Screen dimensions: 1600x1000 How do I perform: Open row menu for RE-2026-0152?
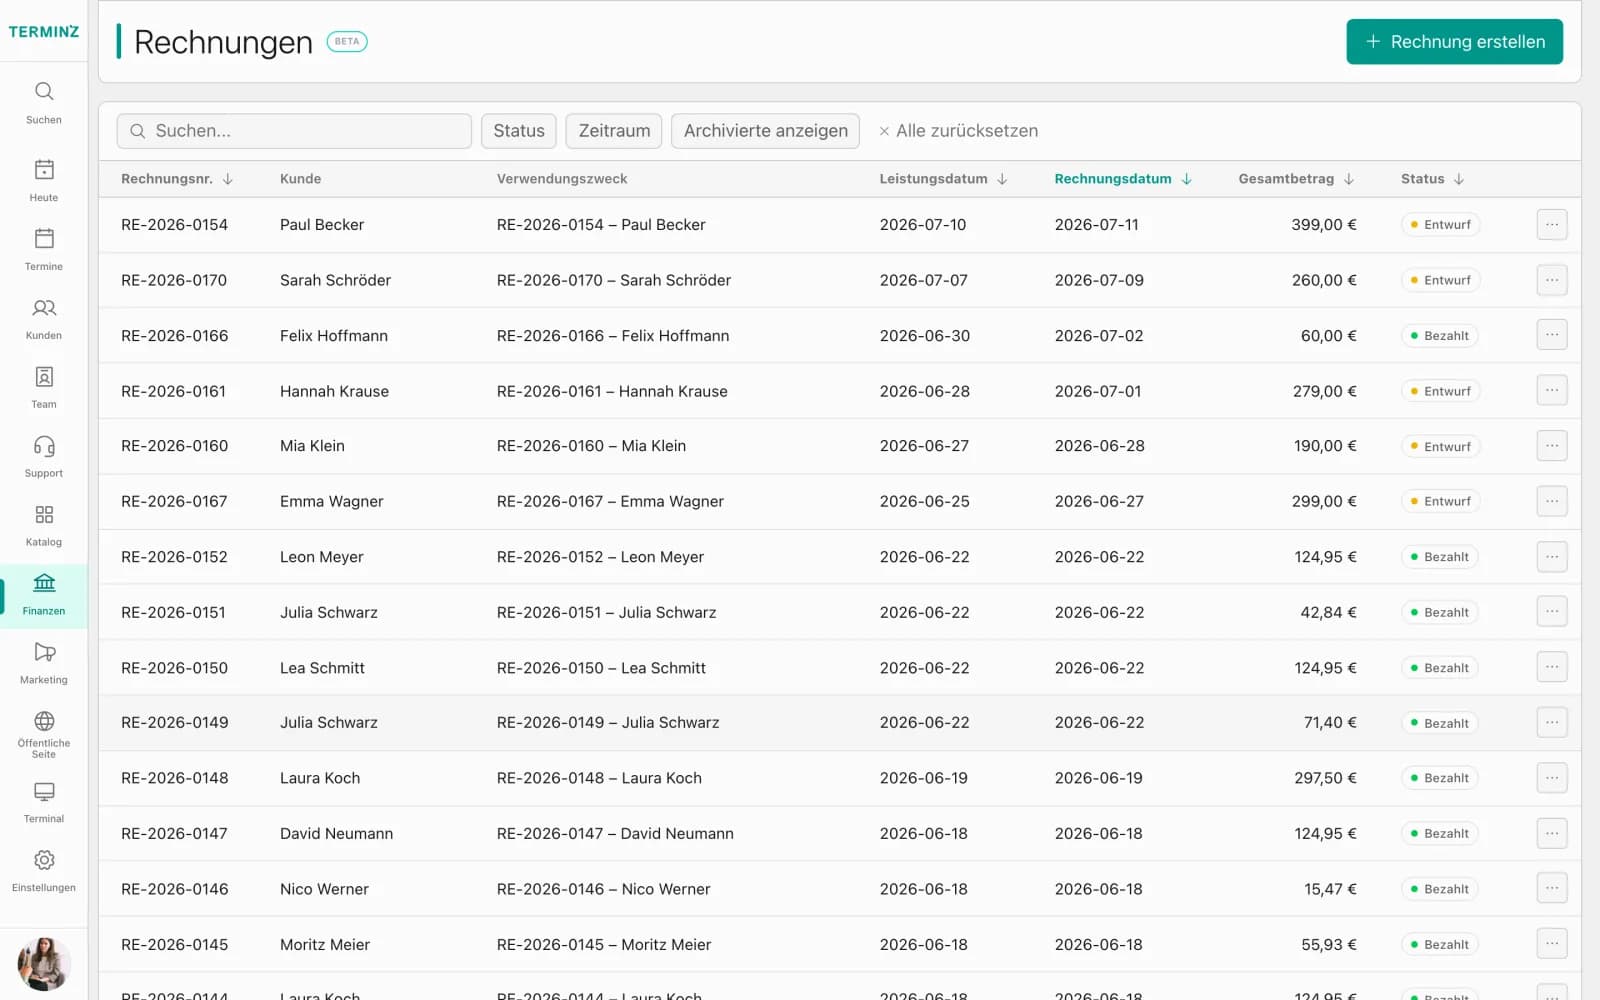1552,557
